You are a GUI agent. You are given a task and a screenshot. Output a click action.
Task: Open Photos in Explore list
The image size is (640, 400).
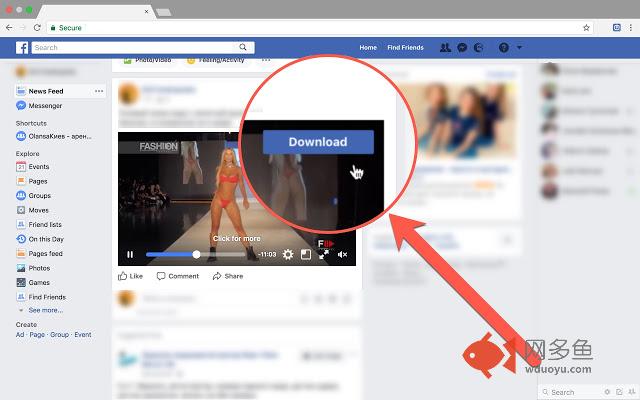pyautogui.click(x=33, y=268)
